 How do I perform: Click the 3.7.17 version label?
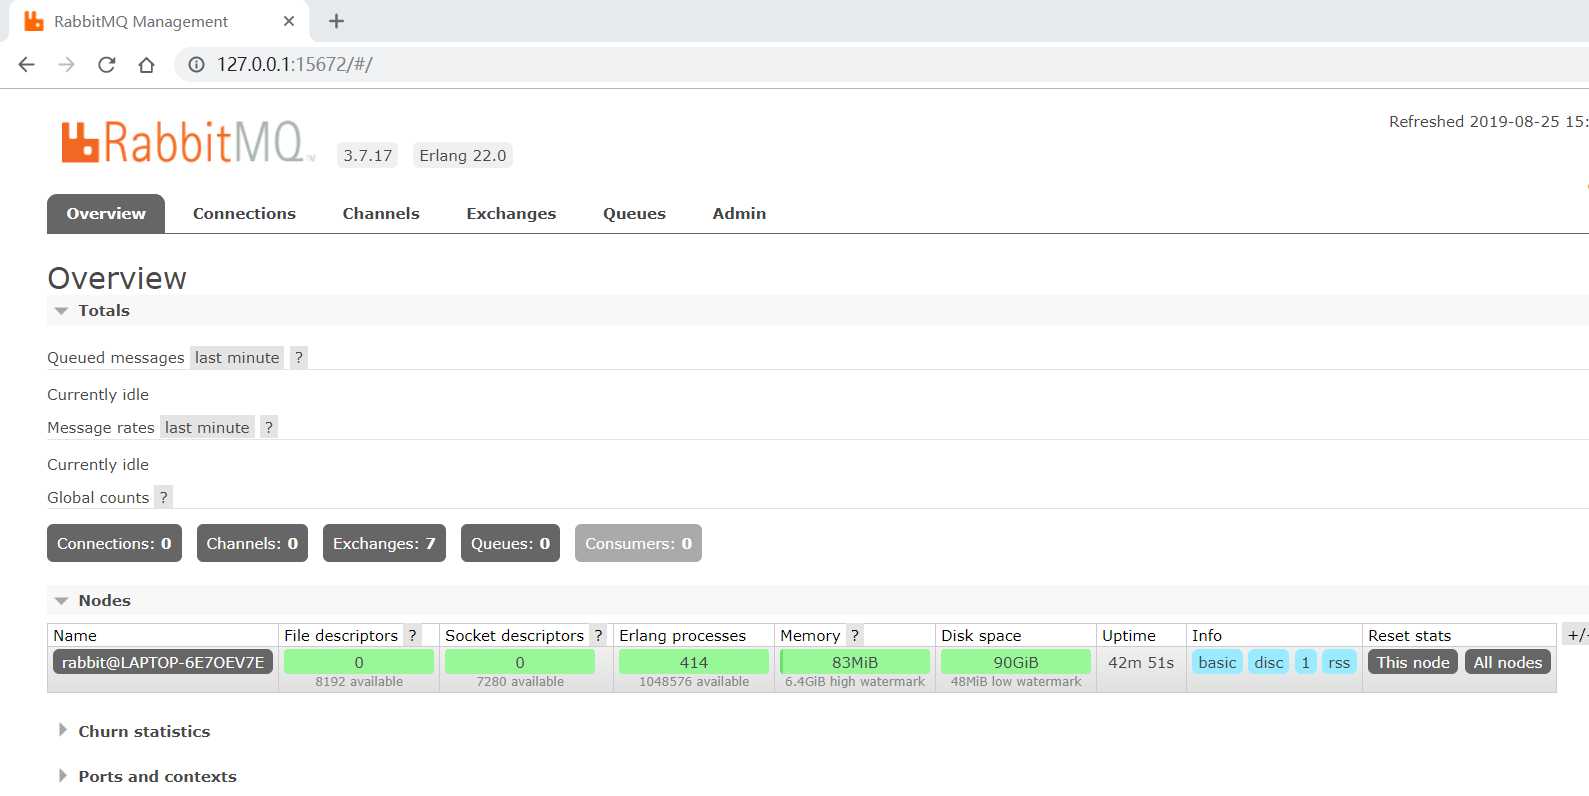click(367, 155)
